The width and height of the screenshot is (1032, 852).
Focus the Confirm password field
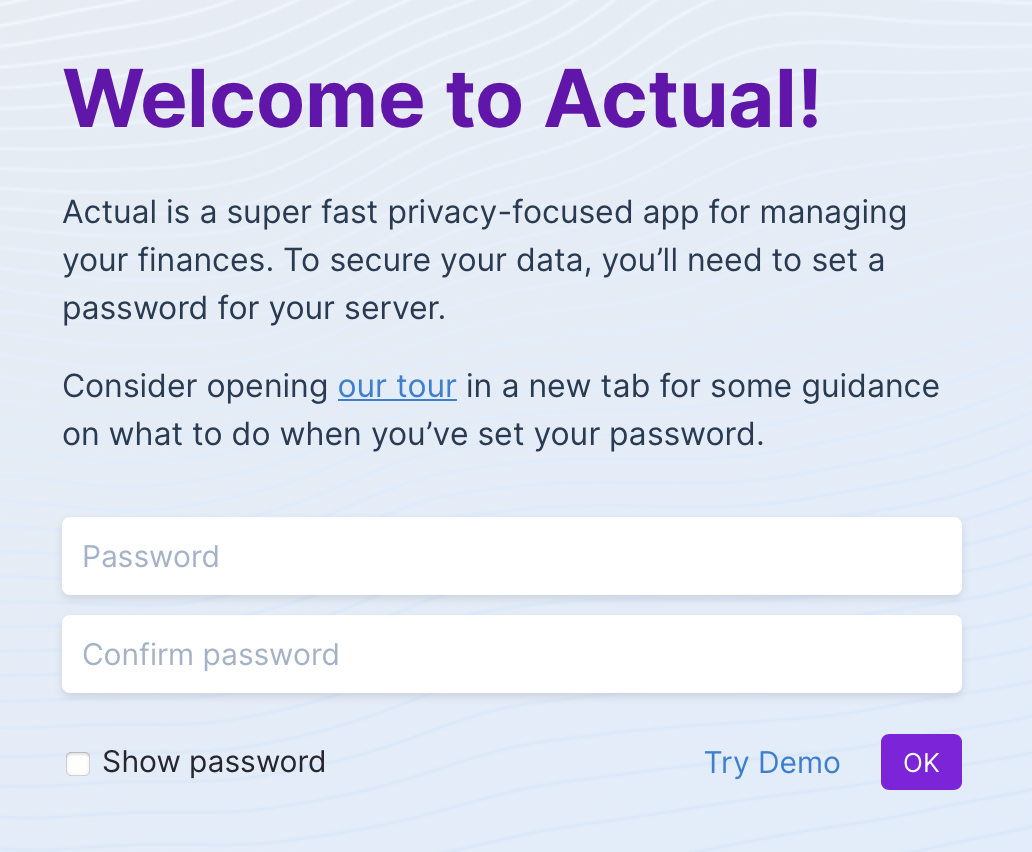pyautogui.click(x=511, y=654)
